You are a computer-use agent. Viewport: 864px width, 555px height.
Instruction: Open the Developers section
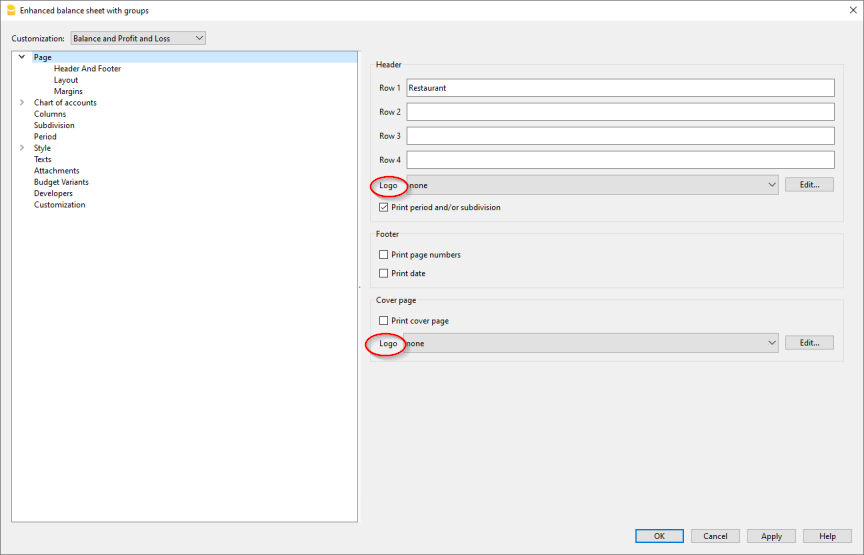pos(53,193)
